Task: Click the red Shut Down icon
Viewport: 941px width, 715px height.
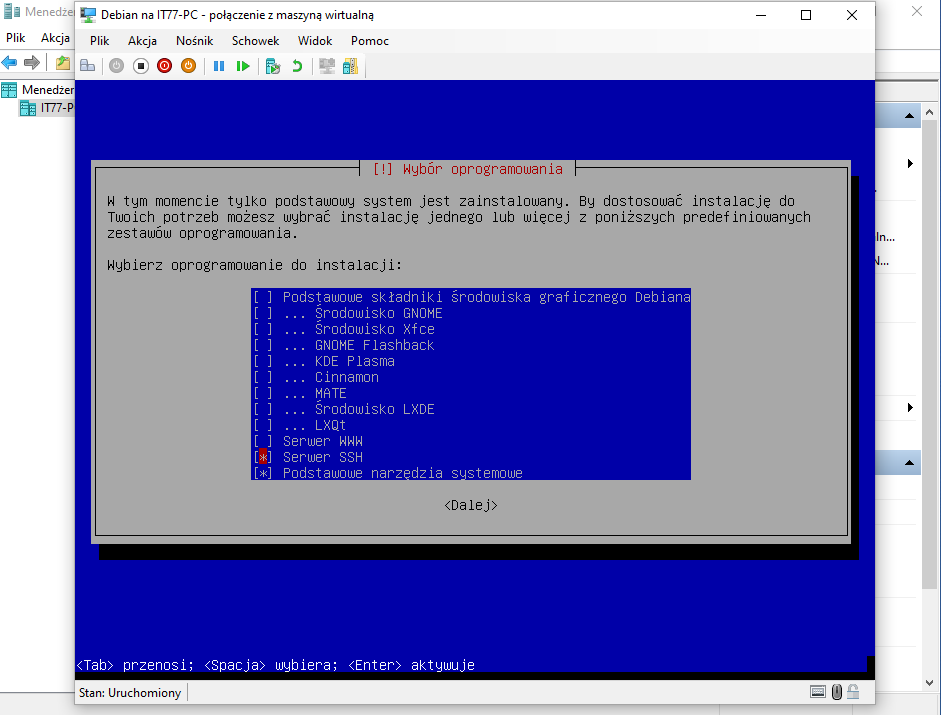Action: pyautogui.click(x=164, y=66)
